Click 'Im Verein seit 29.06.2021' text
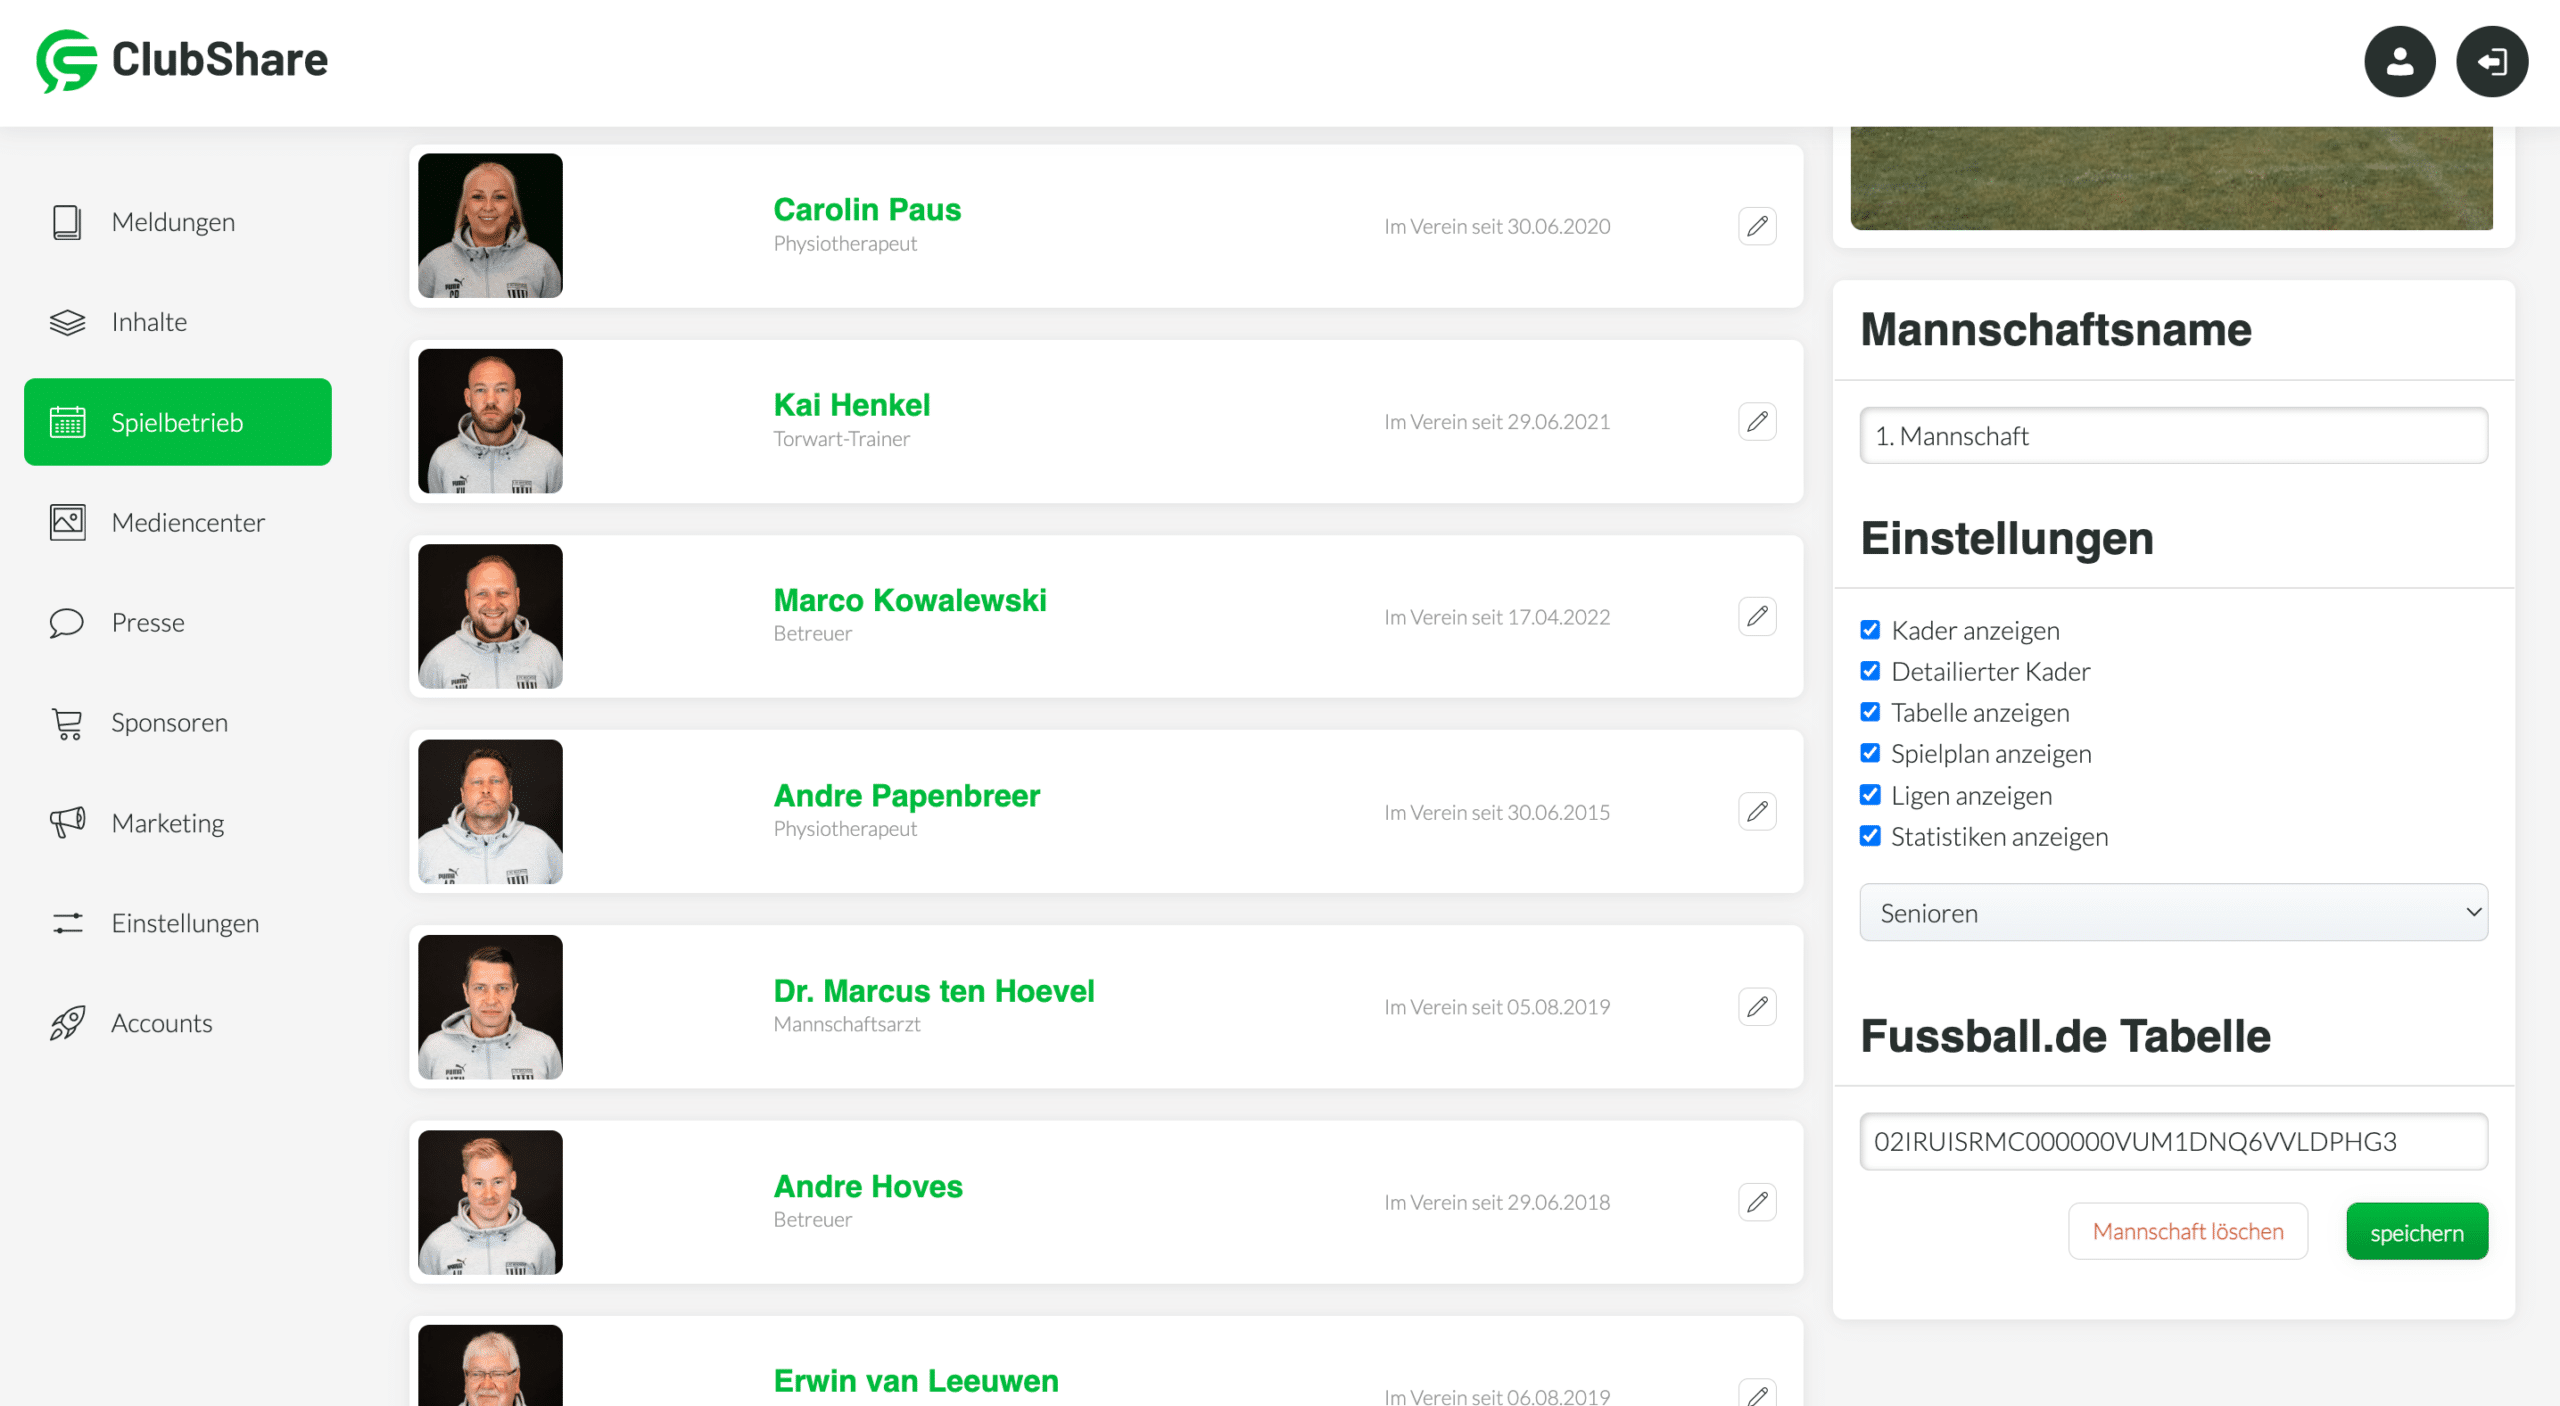This screenshot has width=2560, height=1406. (x=1497, y=422)
